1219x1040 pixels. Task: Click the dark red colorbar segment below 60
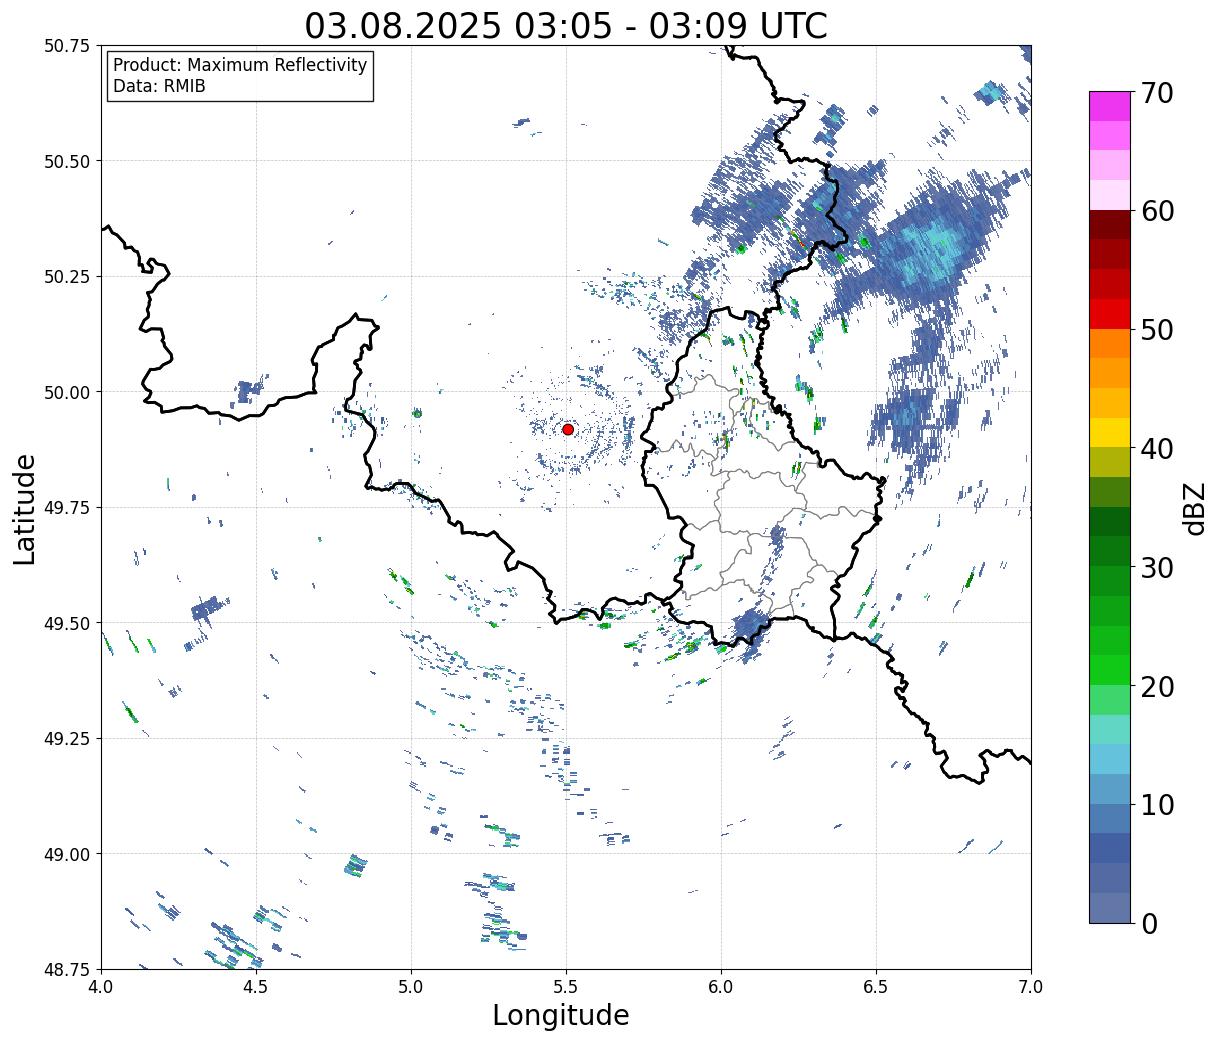(1110, 224)
